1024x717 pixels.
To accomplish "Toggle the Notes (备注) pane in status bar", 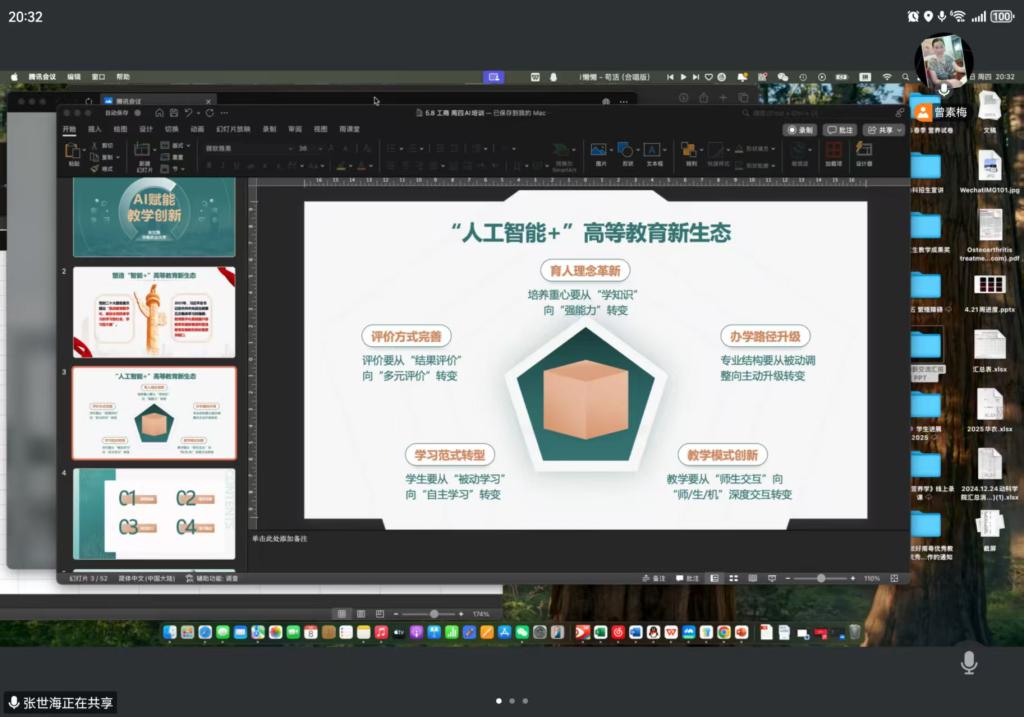I will (x=653, y=578).
